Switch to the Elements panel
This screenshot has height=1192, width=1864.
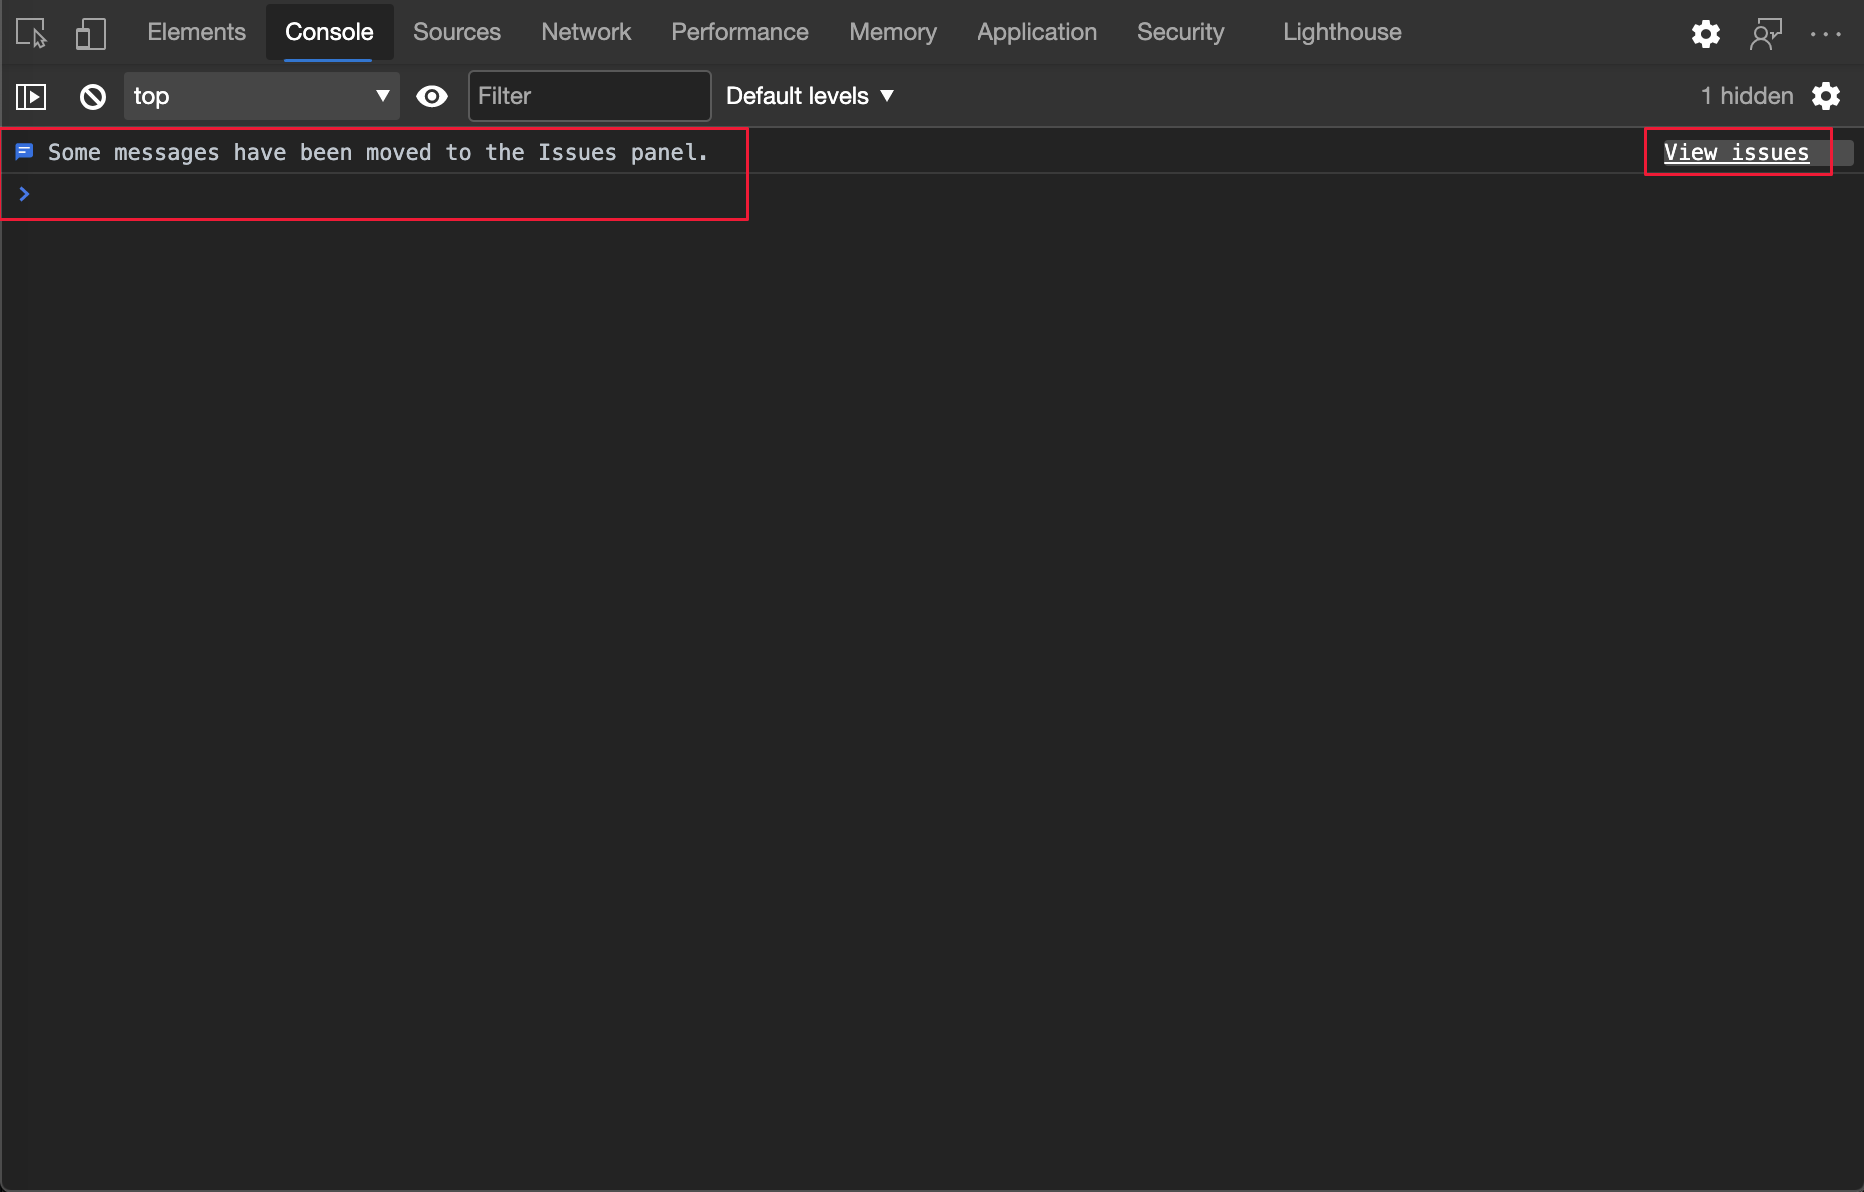[196, 31]
